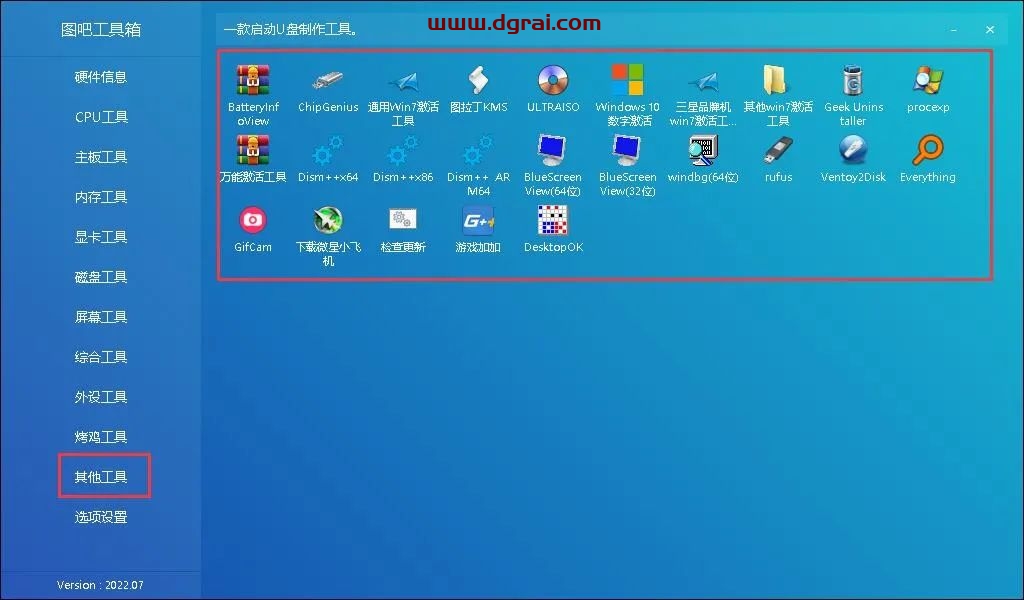Click the 一款启动U盘制作工具 description text

pos(291,29)
